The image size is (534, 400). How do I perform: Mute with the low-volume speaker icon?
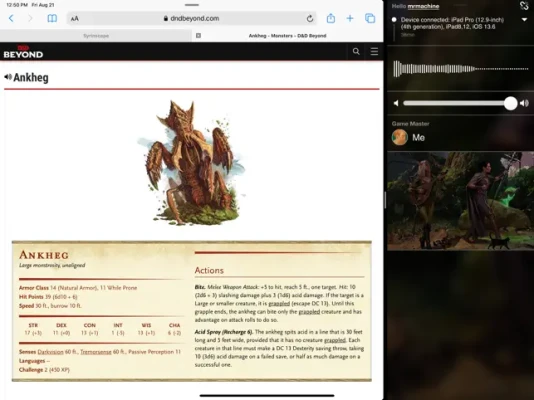tap(396, 103)
